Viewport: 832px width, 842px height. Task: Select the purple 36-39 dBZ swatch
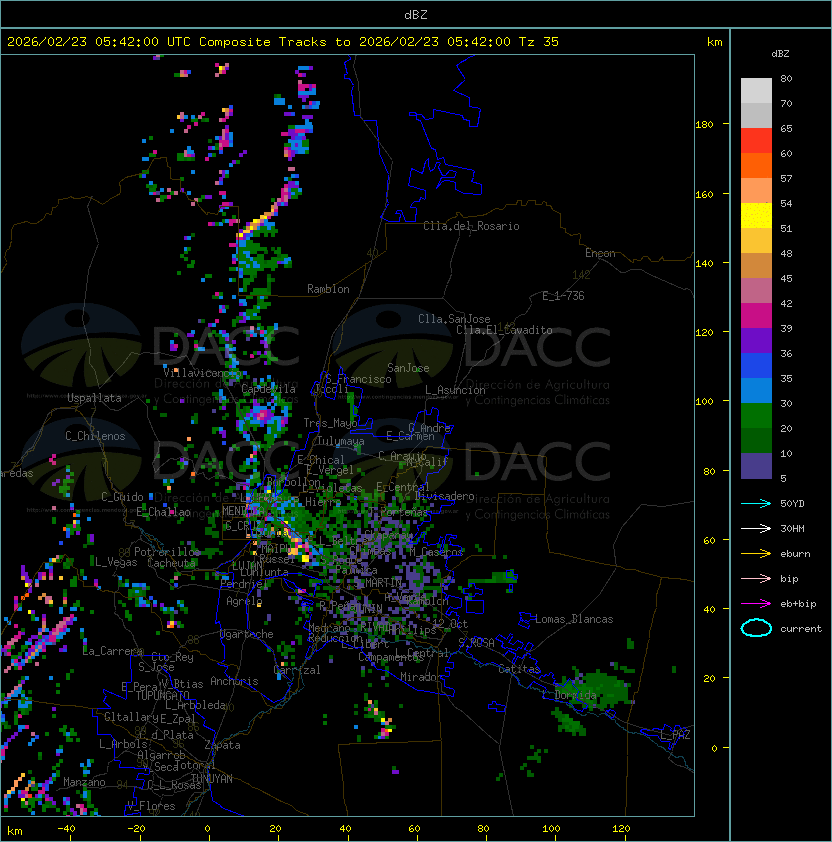coord(756,340)
